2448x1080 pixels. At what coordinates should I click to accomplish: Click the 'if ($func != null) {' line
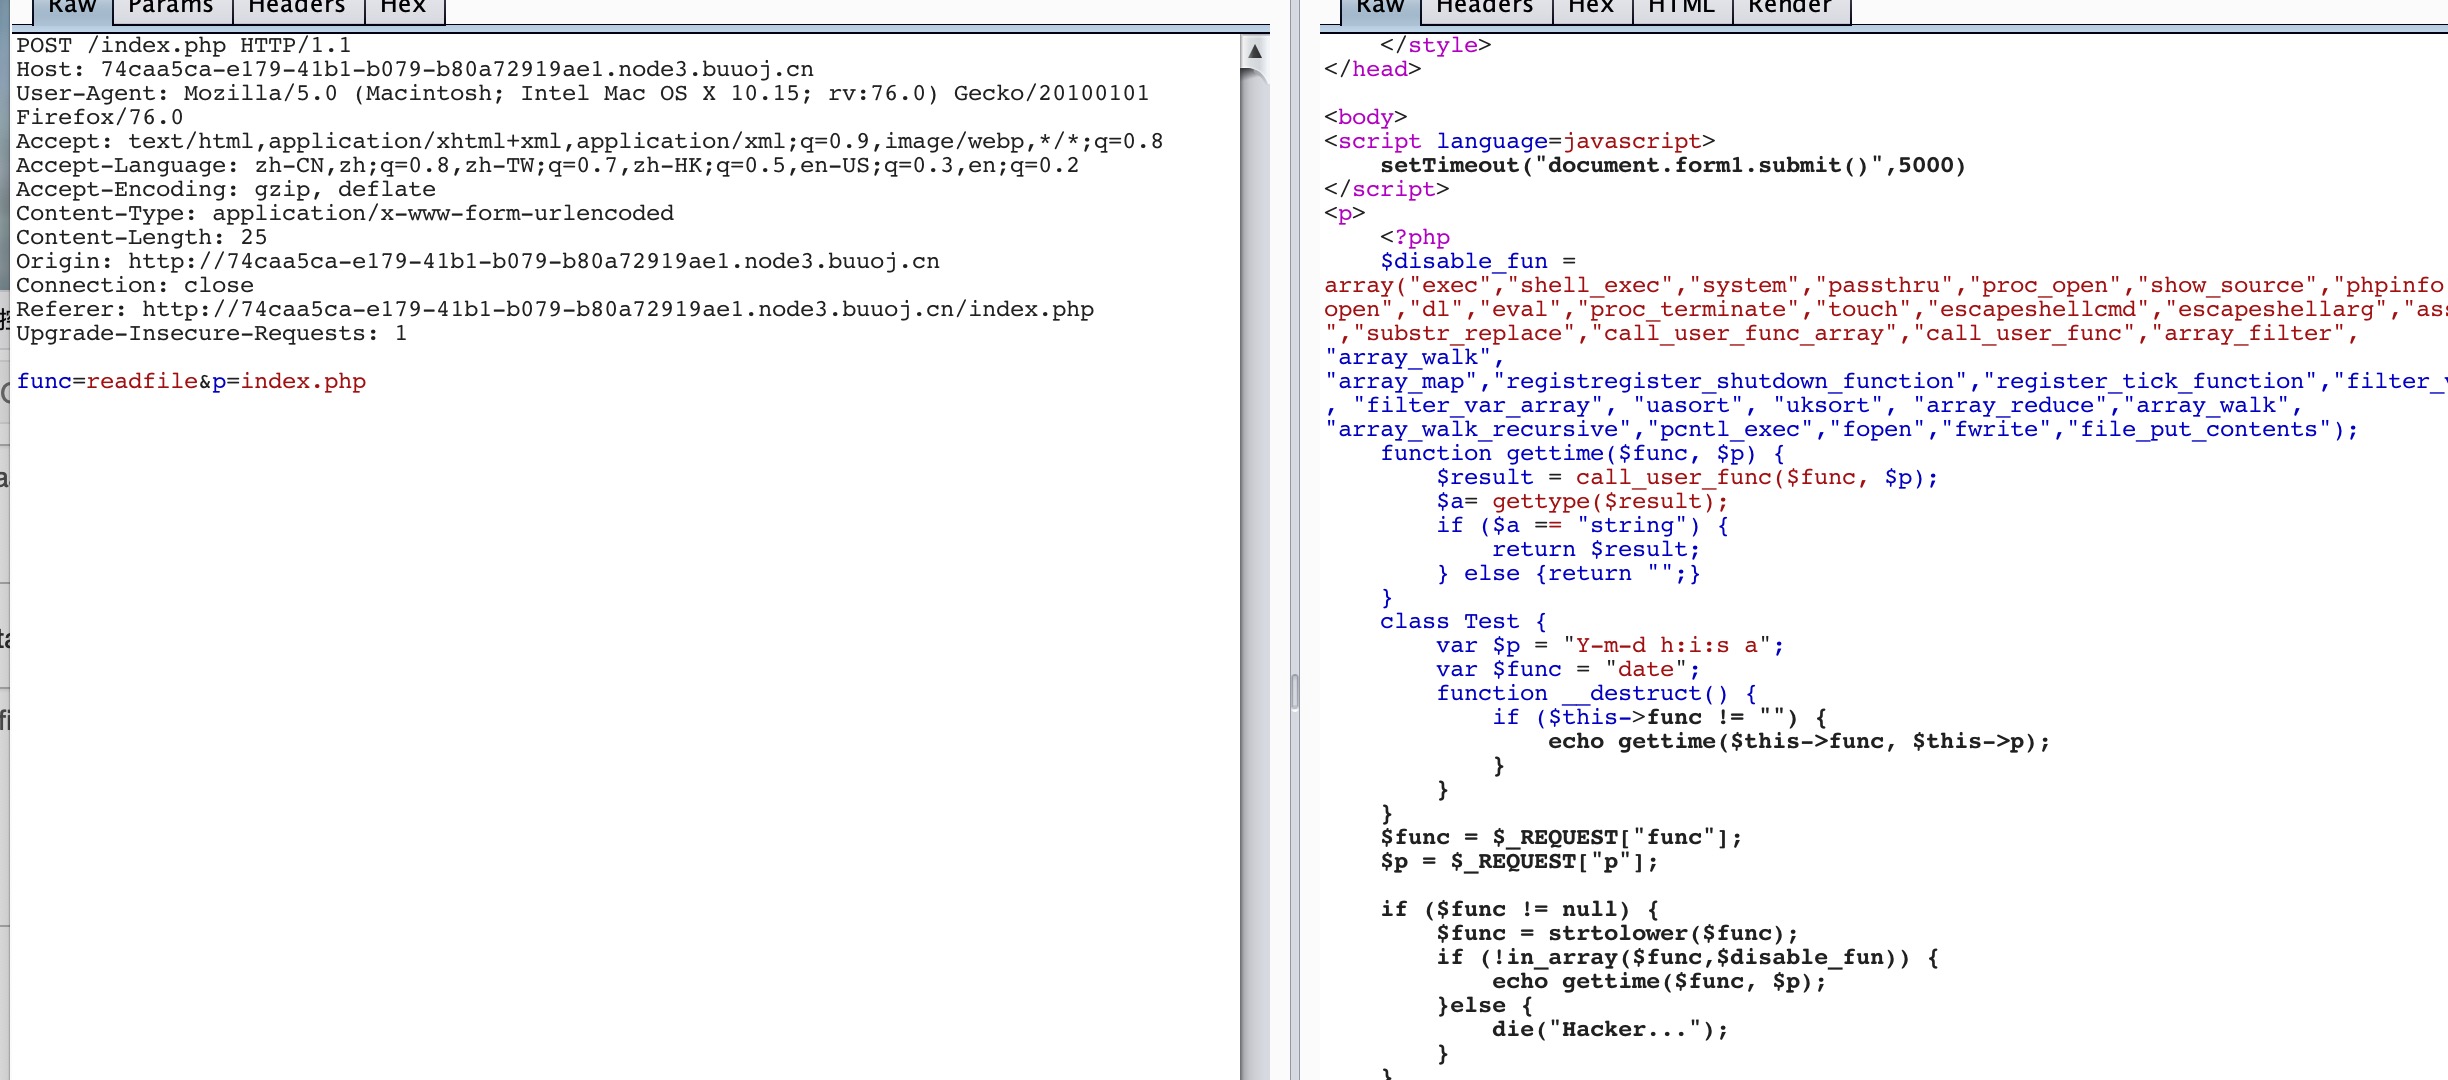1520,910
